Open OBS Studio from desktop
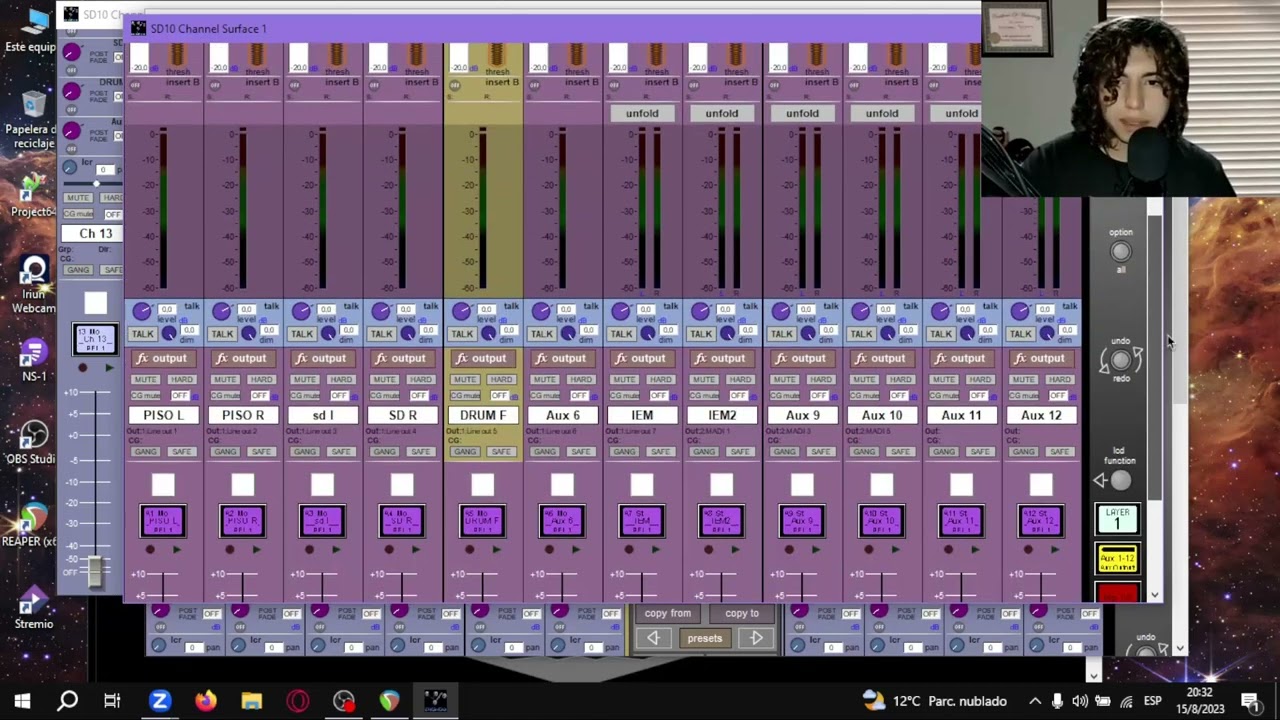Image resolution: width=1280 pixels, height=720 pixels. 32,443
